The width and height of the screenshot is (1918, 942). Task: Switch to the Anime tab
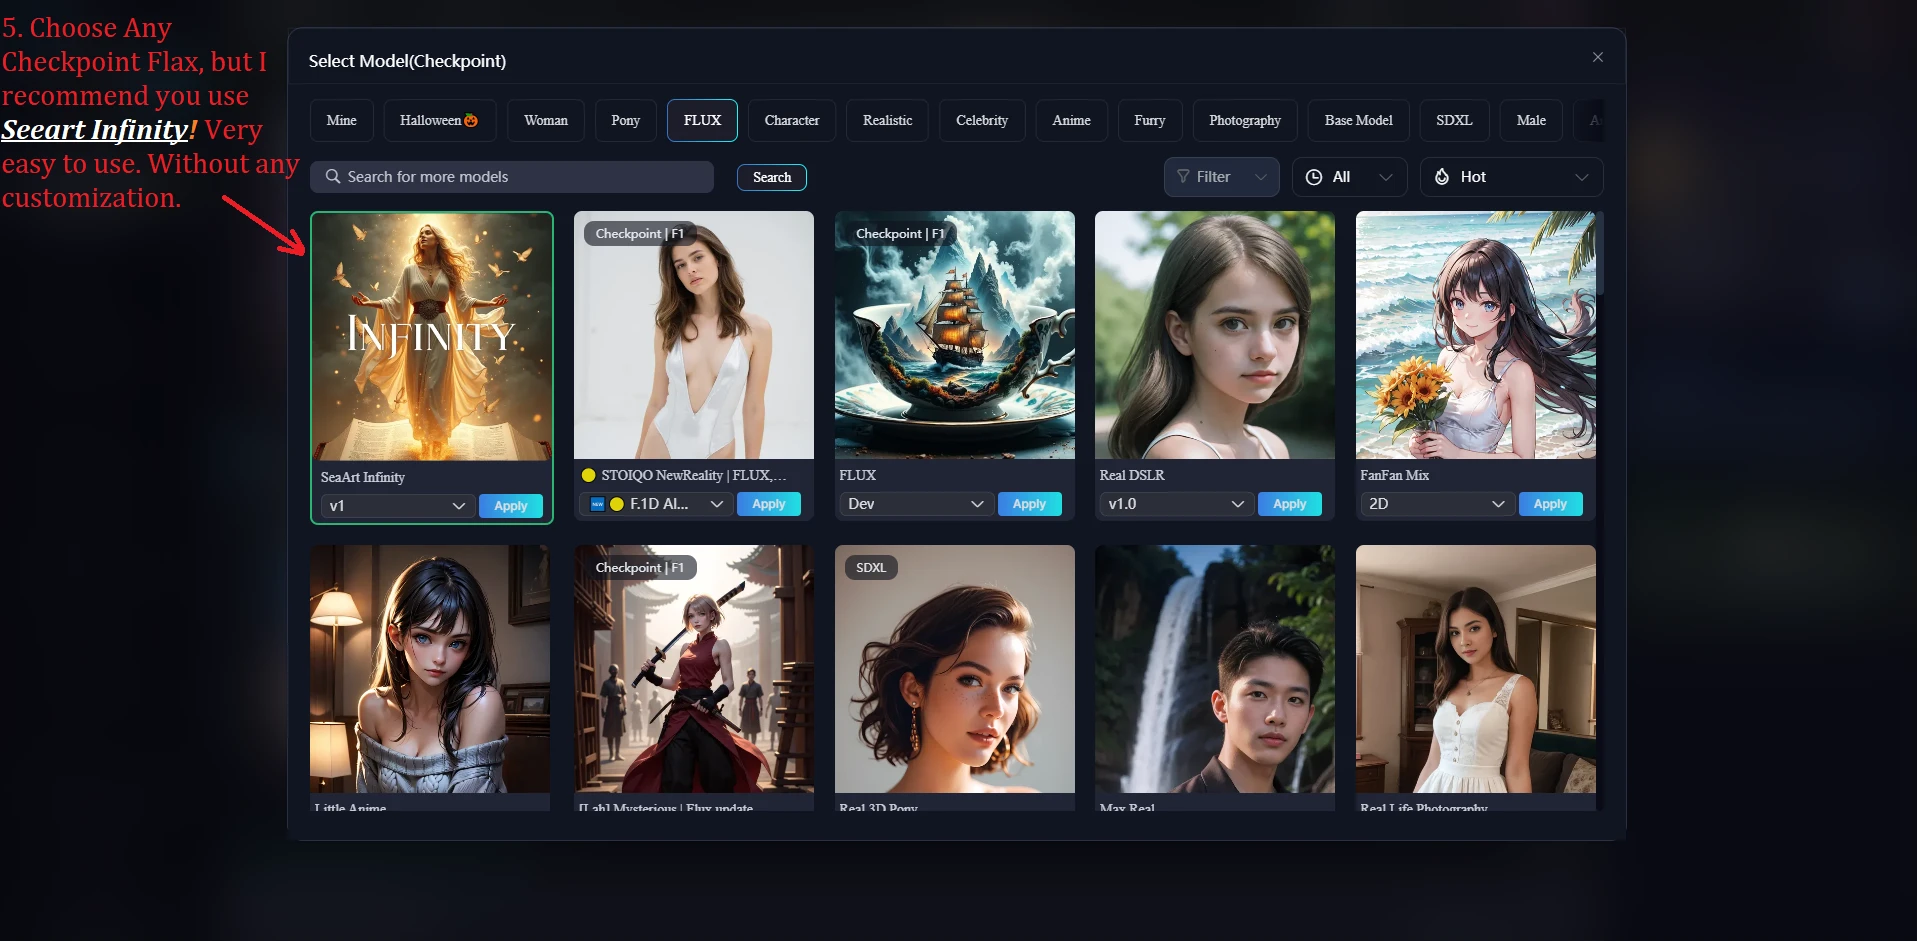pos(1071,120)
